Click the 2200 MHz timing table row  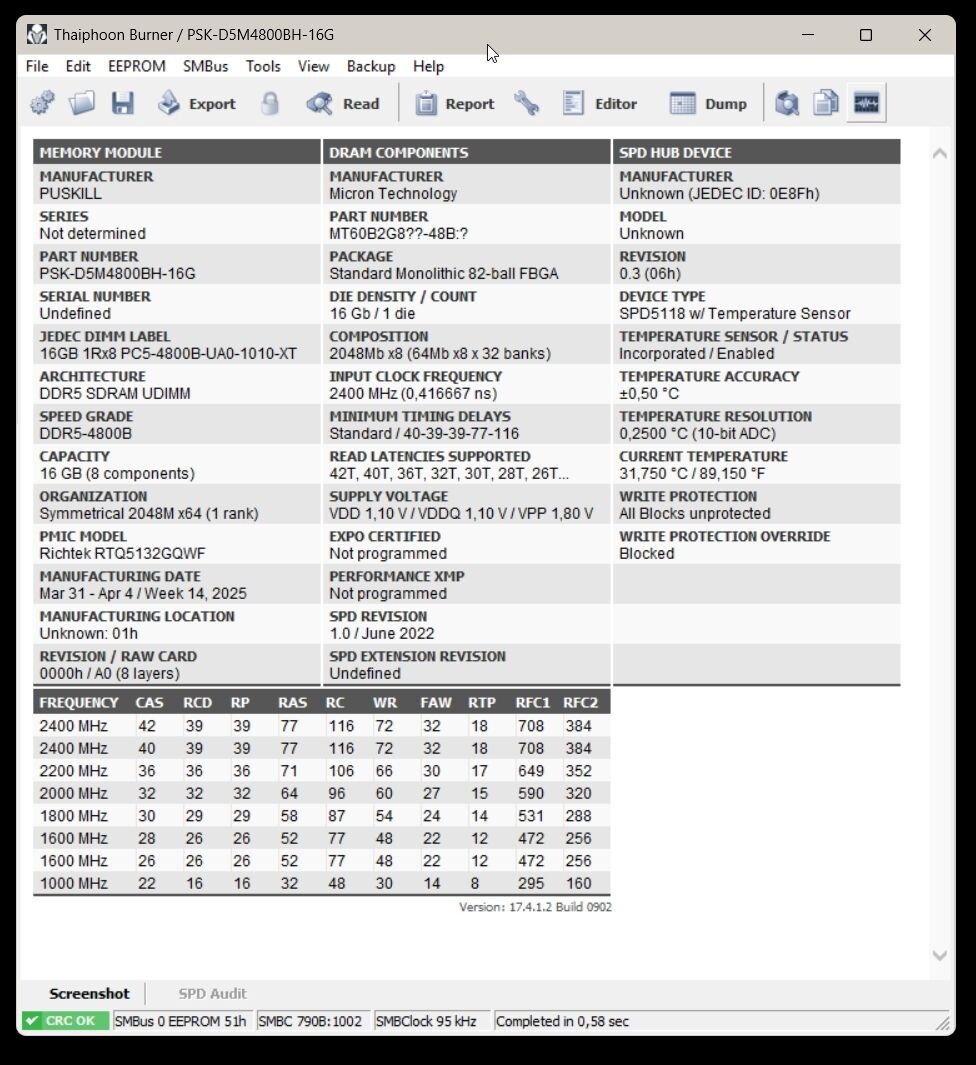(x=322, y=771)
